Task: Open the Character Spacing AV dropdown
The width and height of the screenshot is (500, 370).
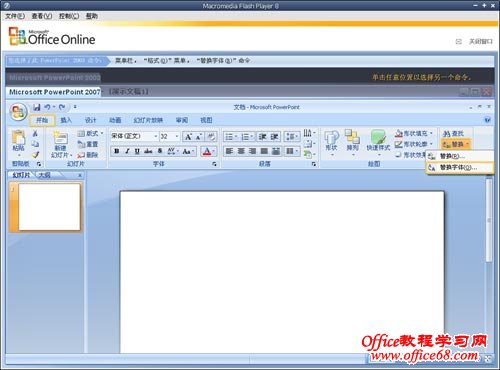Action: [173, 151]
